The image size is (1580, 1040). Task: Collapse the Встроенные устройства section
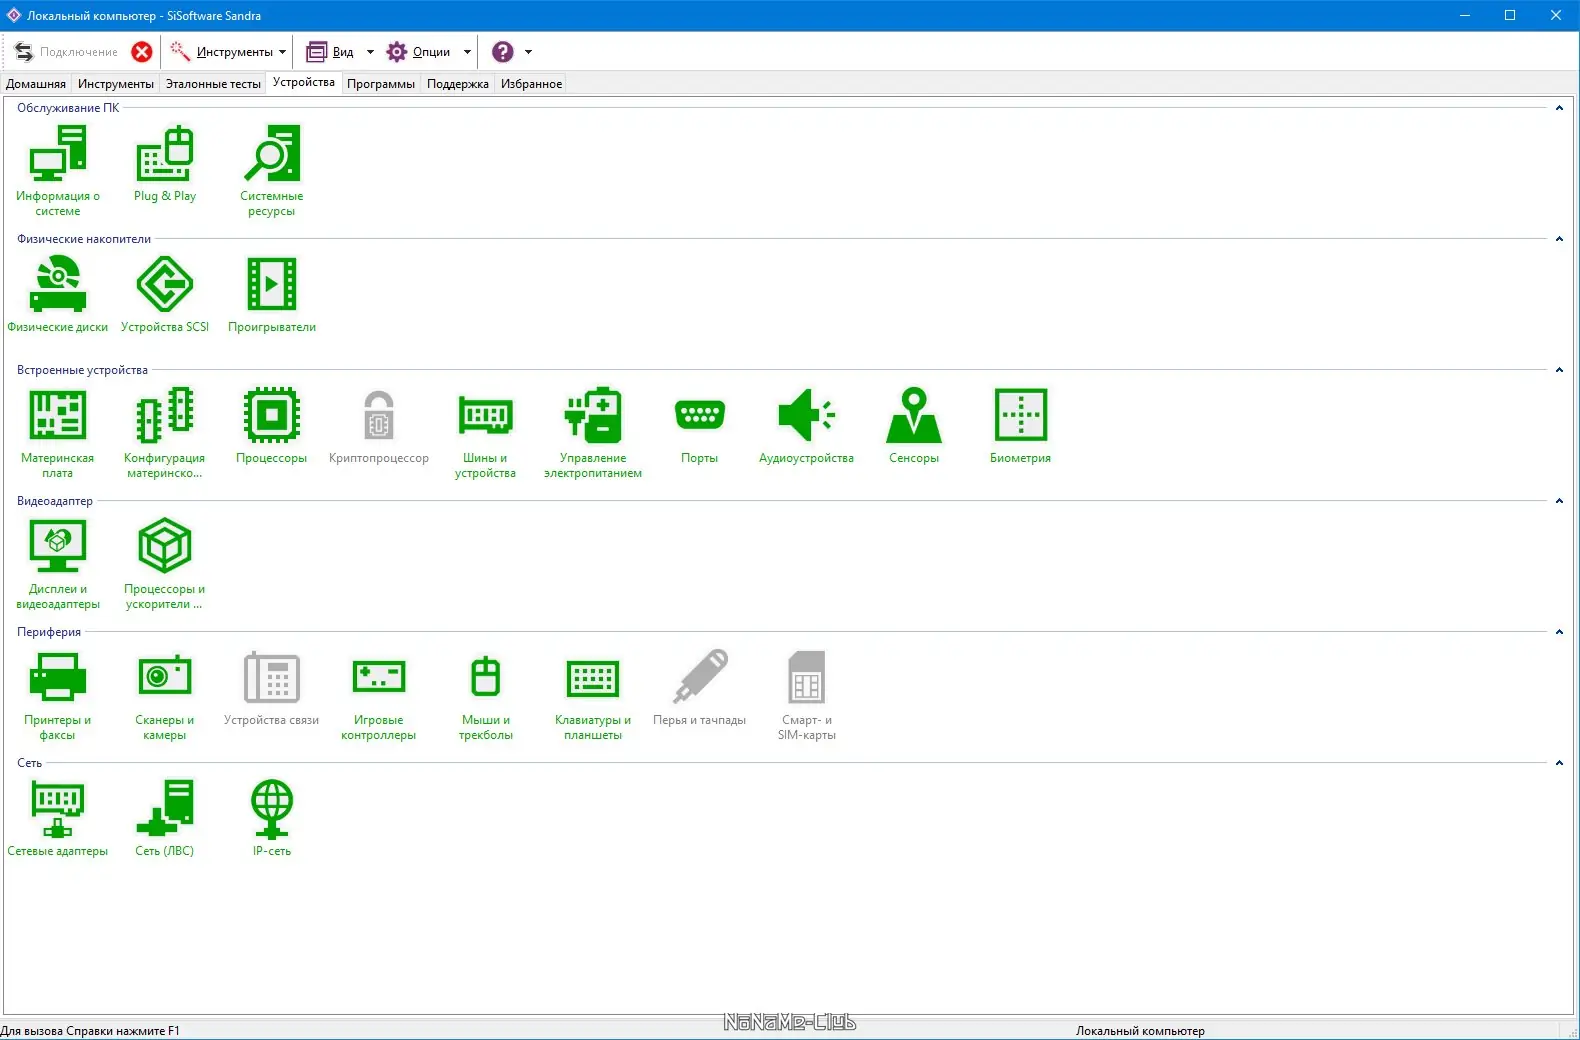point(1559,370)
